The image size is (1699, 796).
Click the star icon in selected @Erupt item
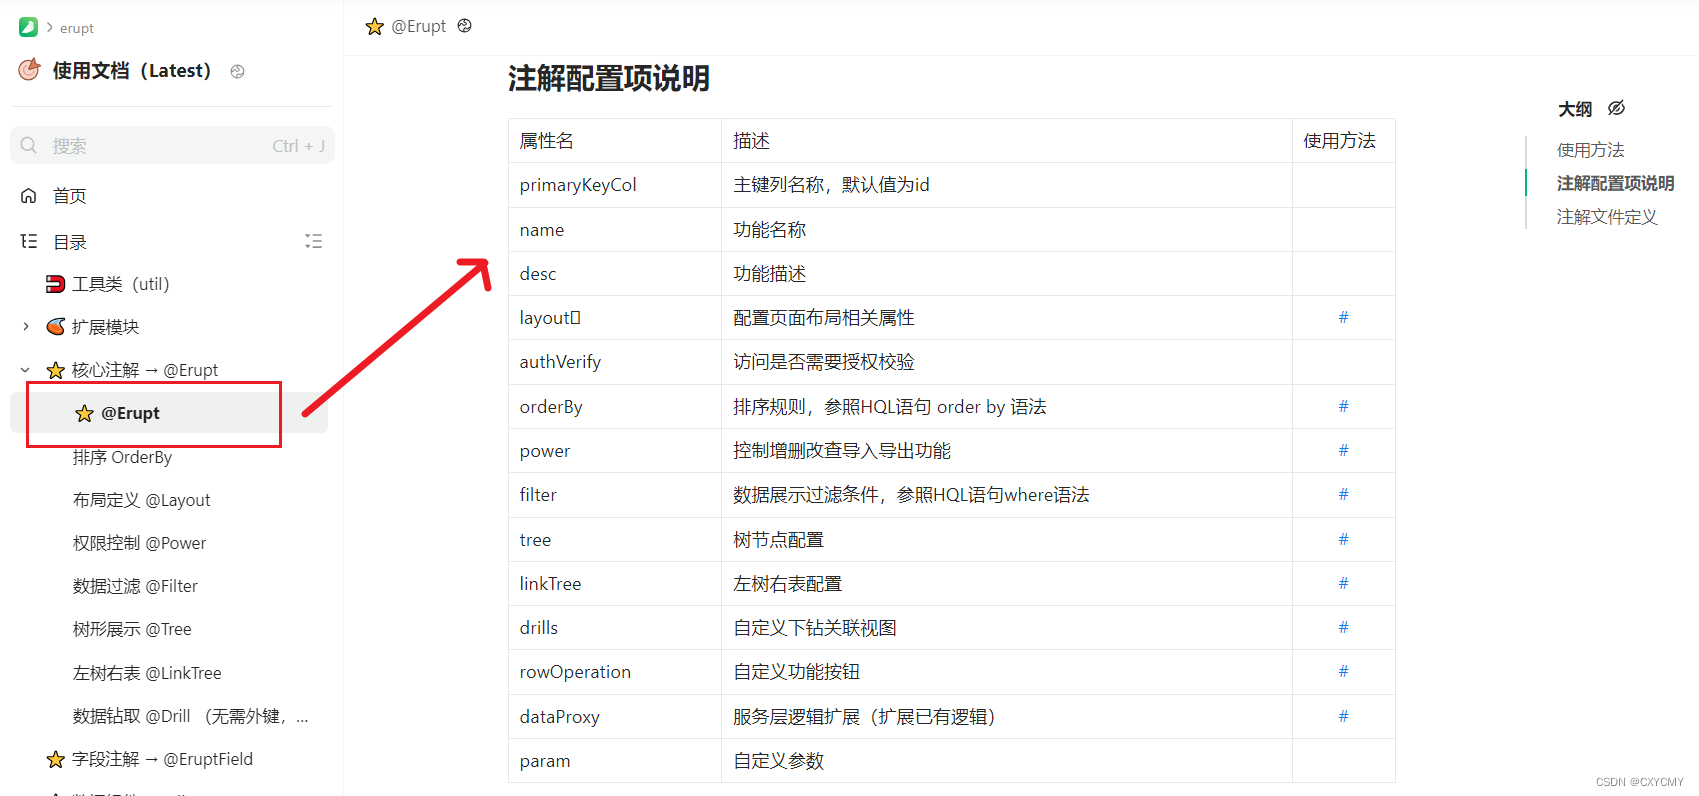(85, 413)
